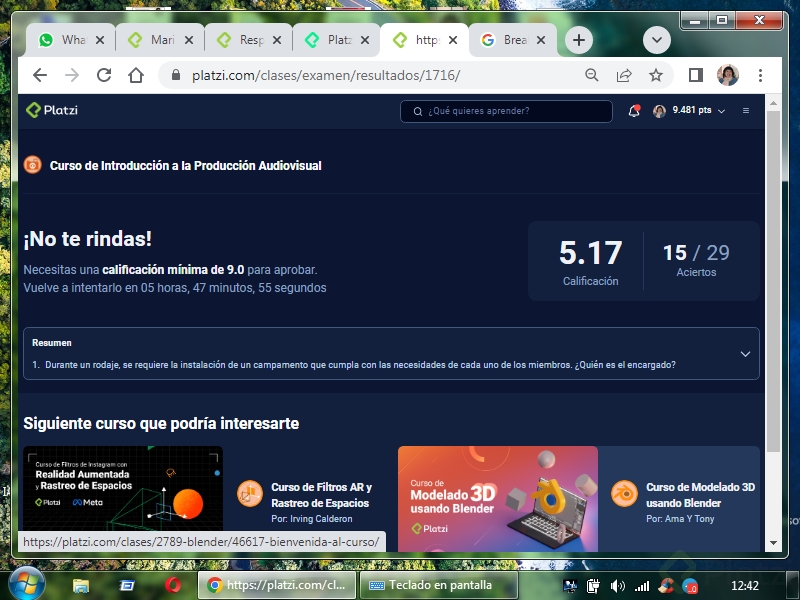Click the scrollbar up arrow
Viewport: 800px width, 600px height.
(x=773, y=103)
